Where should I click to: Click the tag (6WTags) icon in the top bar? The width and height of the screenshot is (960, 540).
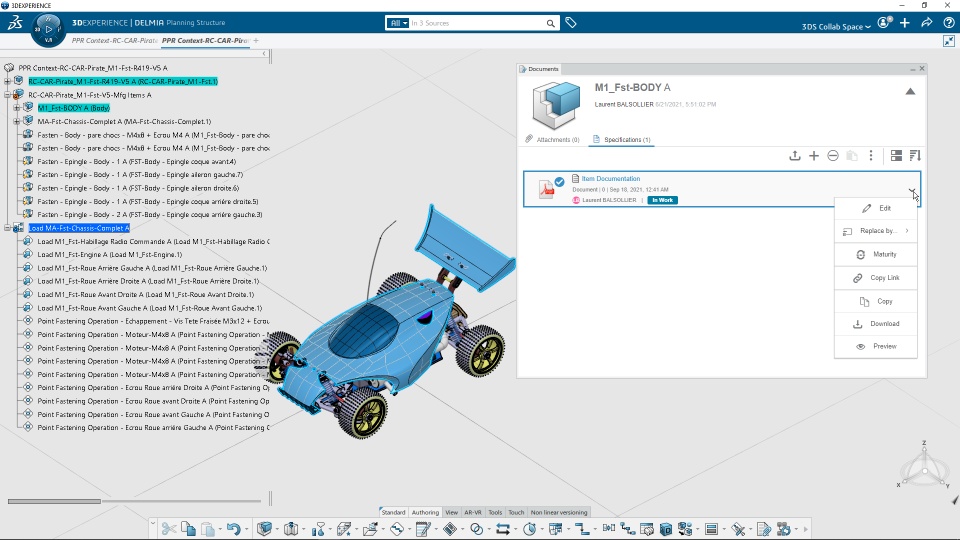pyautogui.click(x=571, y=23)
